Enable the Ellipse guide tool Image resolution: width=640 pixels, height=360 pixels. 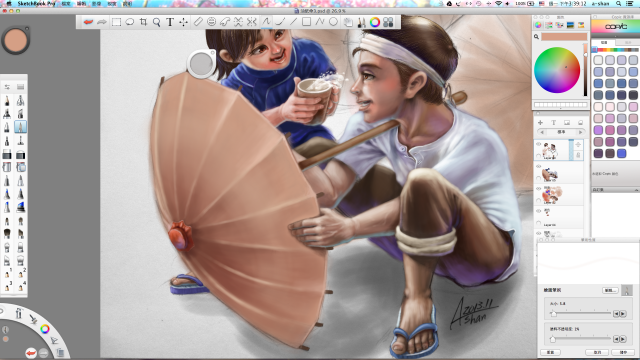(x=211, y=22)
